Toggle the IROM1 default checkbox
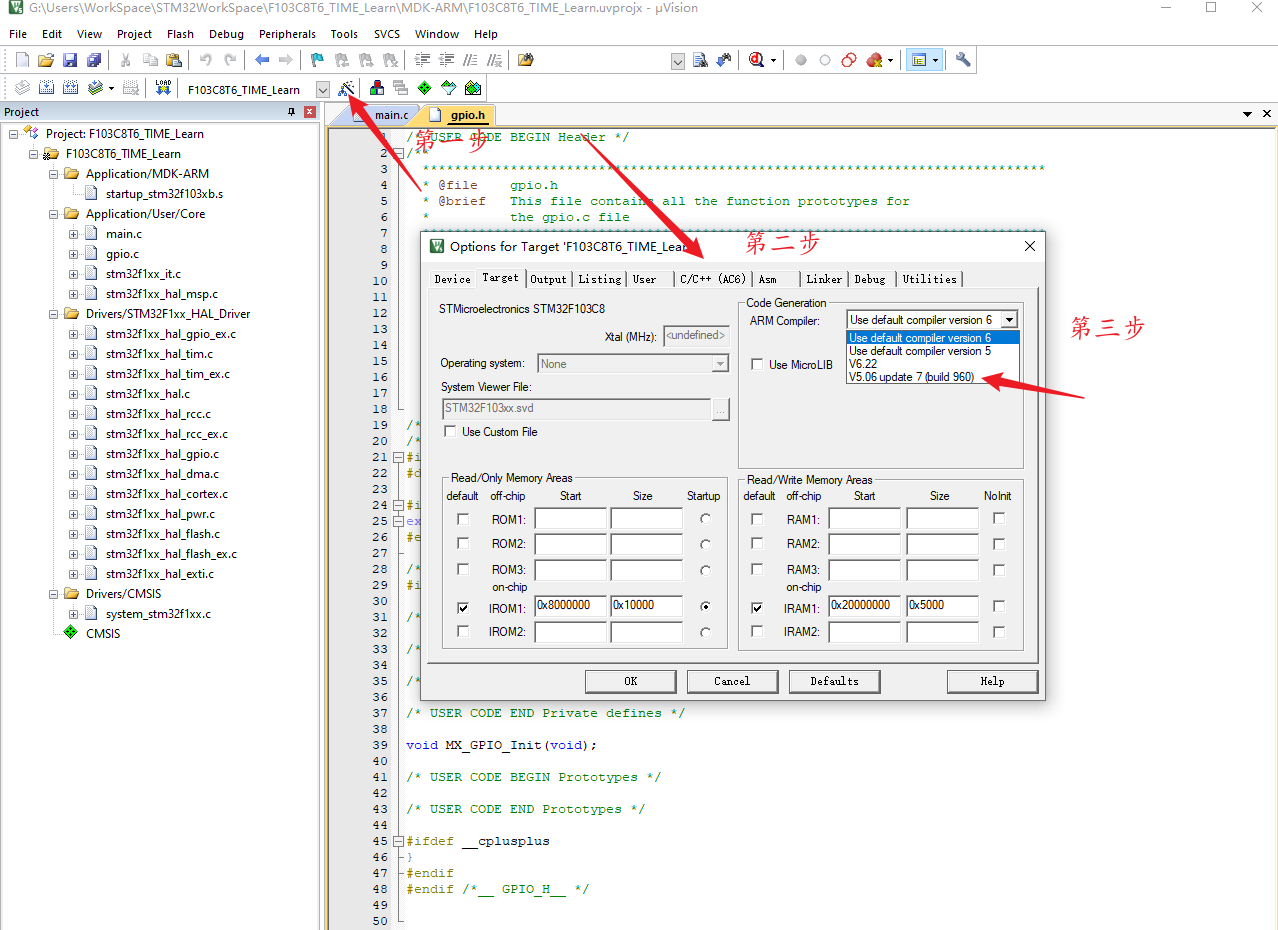1278x930 pixels. point(462,607)
